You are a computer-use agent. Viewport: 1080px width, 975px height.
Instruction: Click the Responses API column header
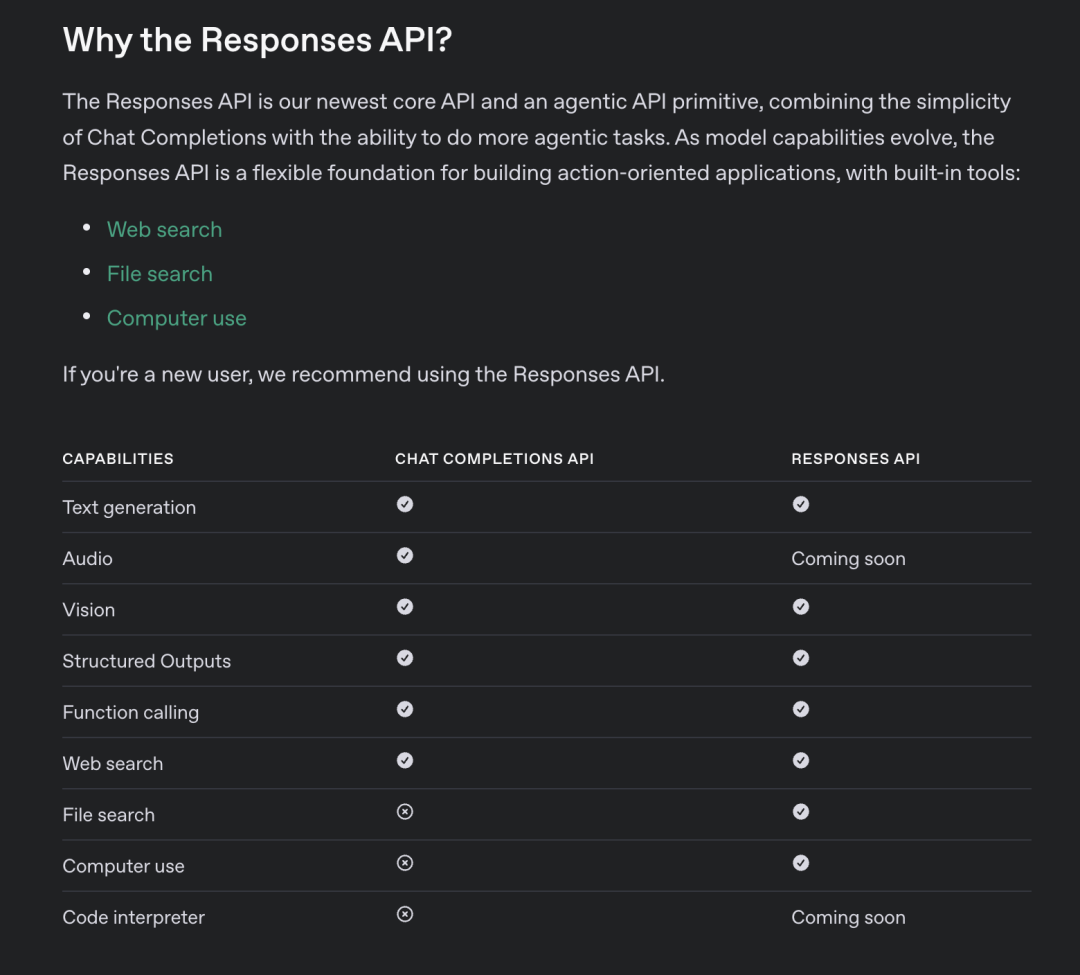(x=855, y=459)
